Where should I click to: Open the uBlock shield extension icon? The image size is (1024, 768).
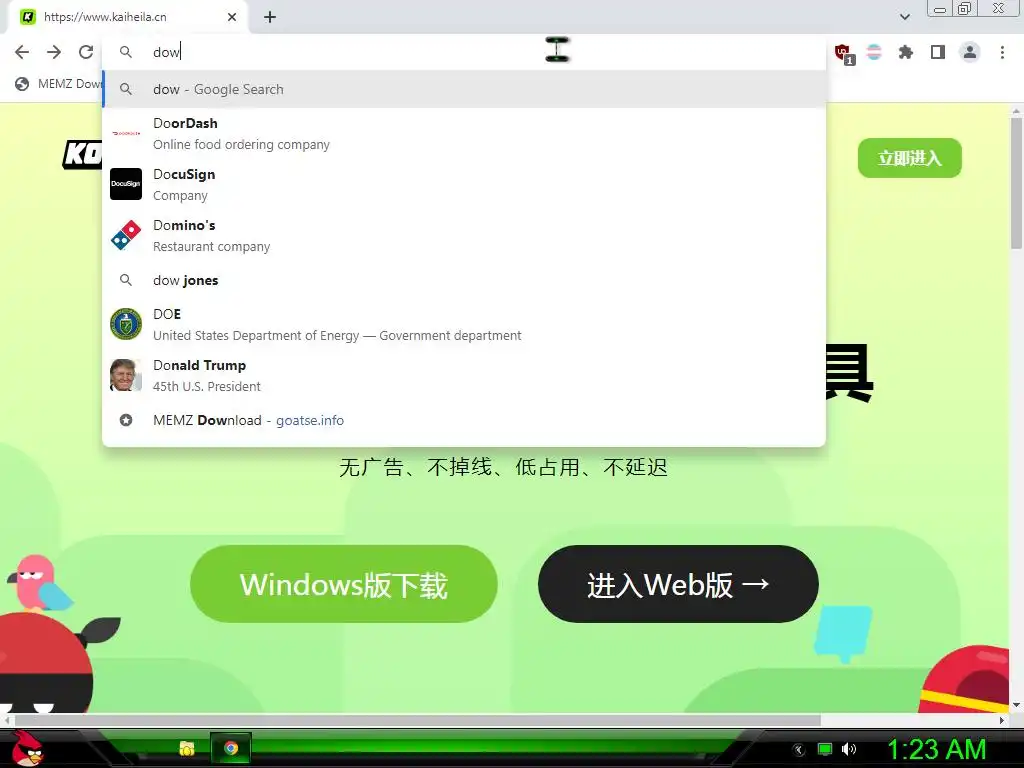[843, 53]
